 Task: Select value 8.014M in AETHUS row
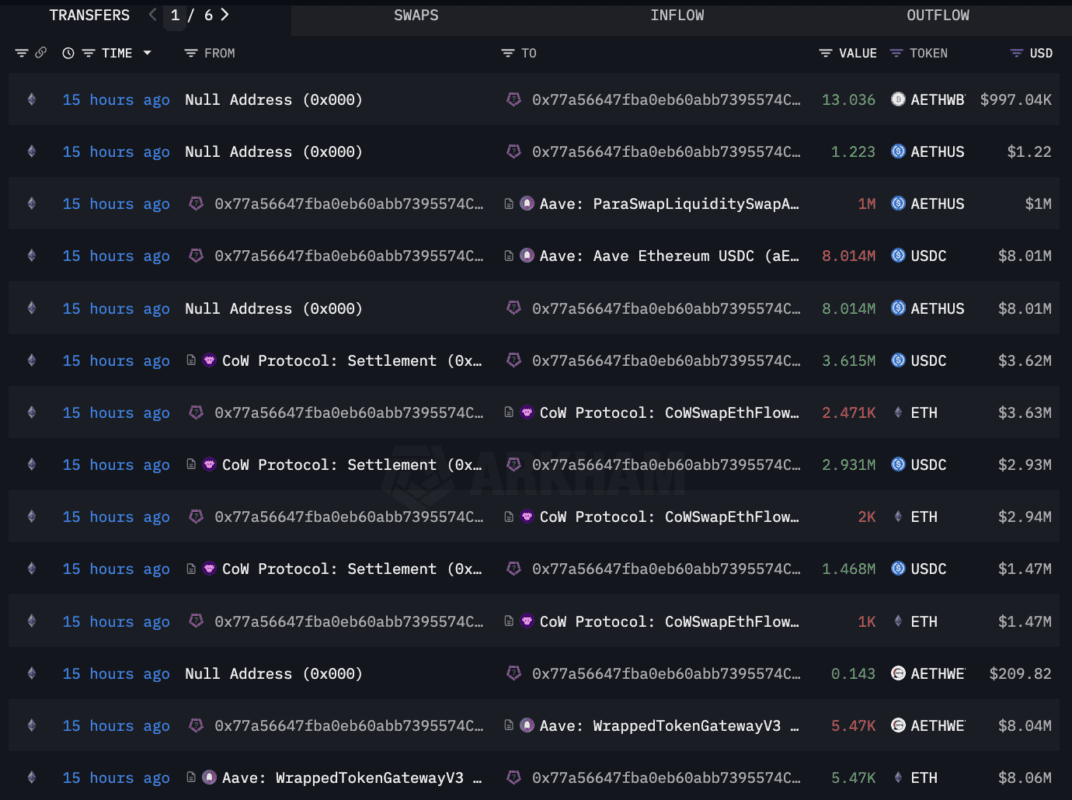(x=848, y=308)
